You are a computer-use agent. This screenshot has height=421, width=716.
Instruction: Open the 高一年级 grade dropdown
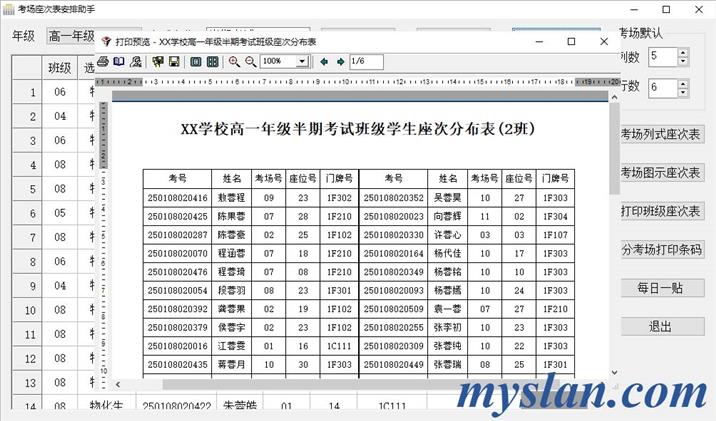pos(72,35)
